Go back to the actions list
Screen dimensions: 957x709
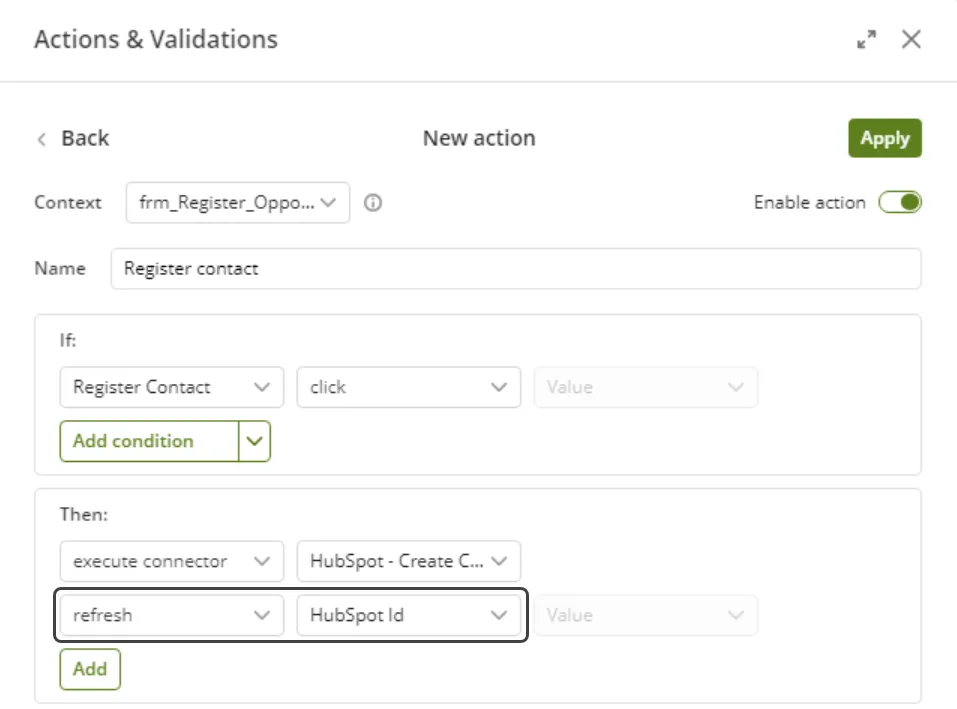tap(73, 139)
